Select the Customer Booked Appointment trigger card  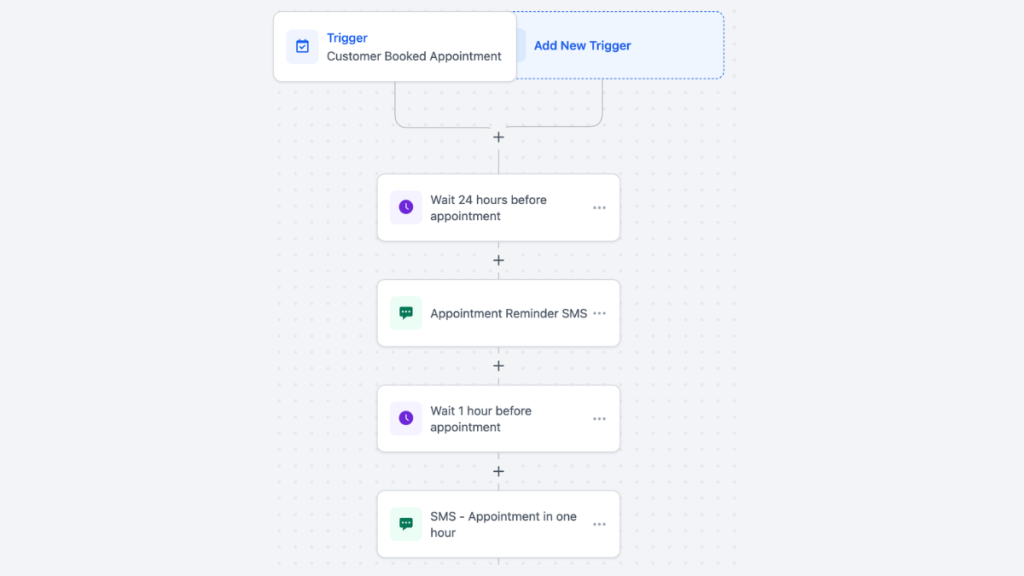click(x=414, y=56)
